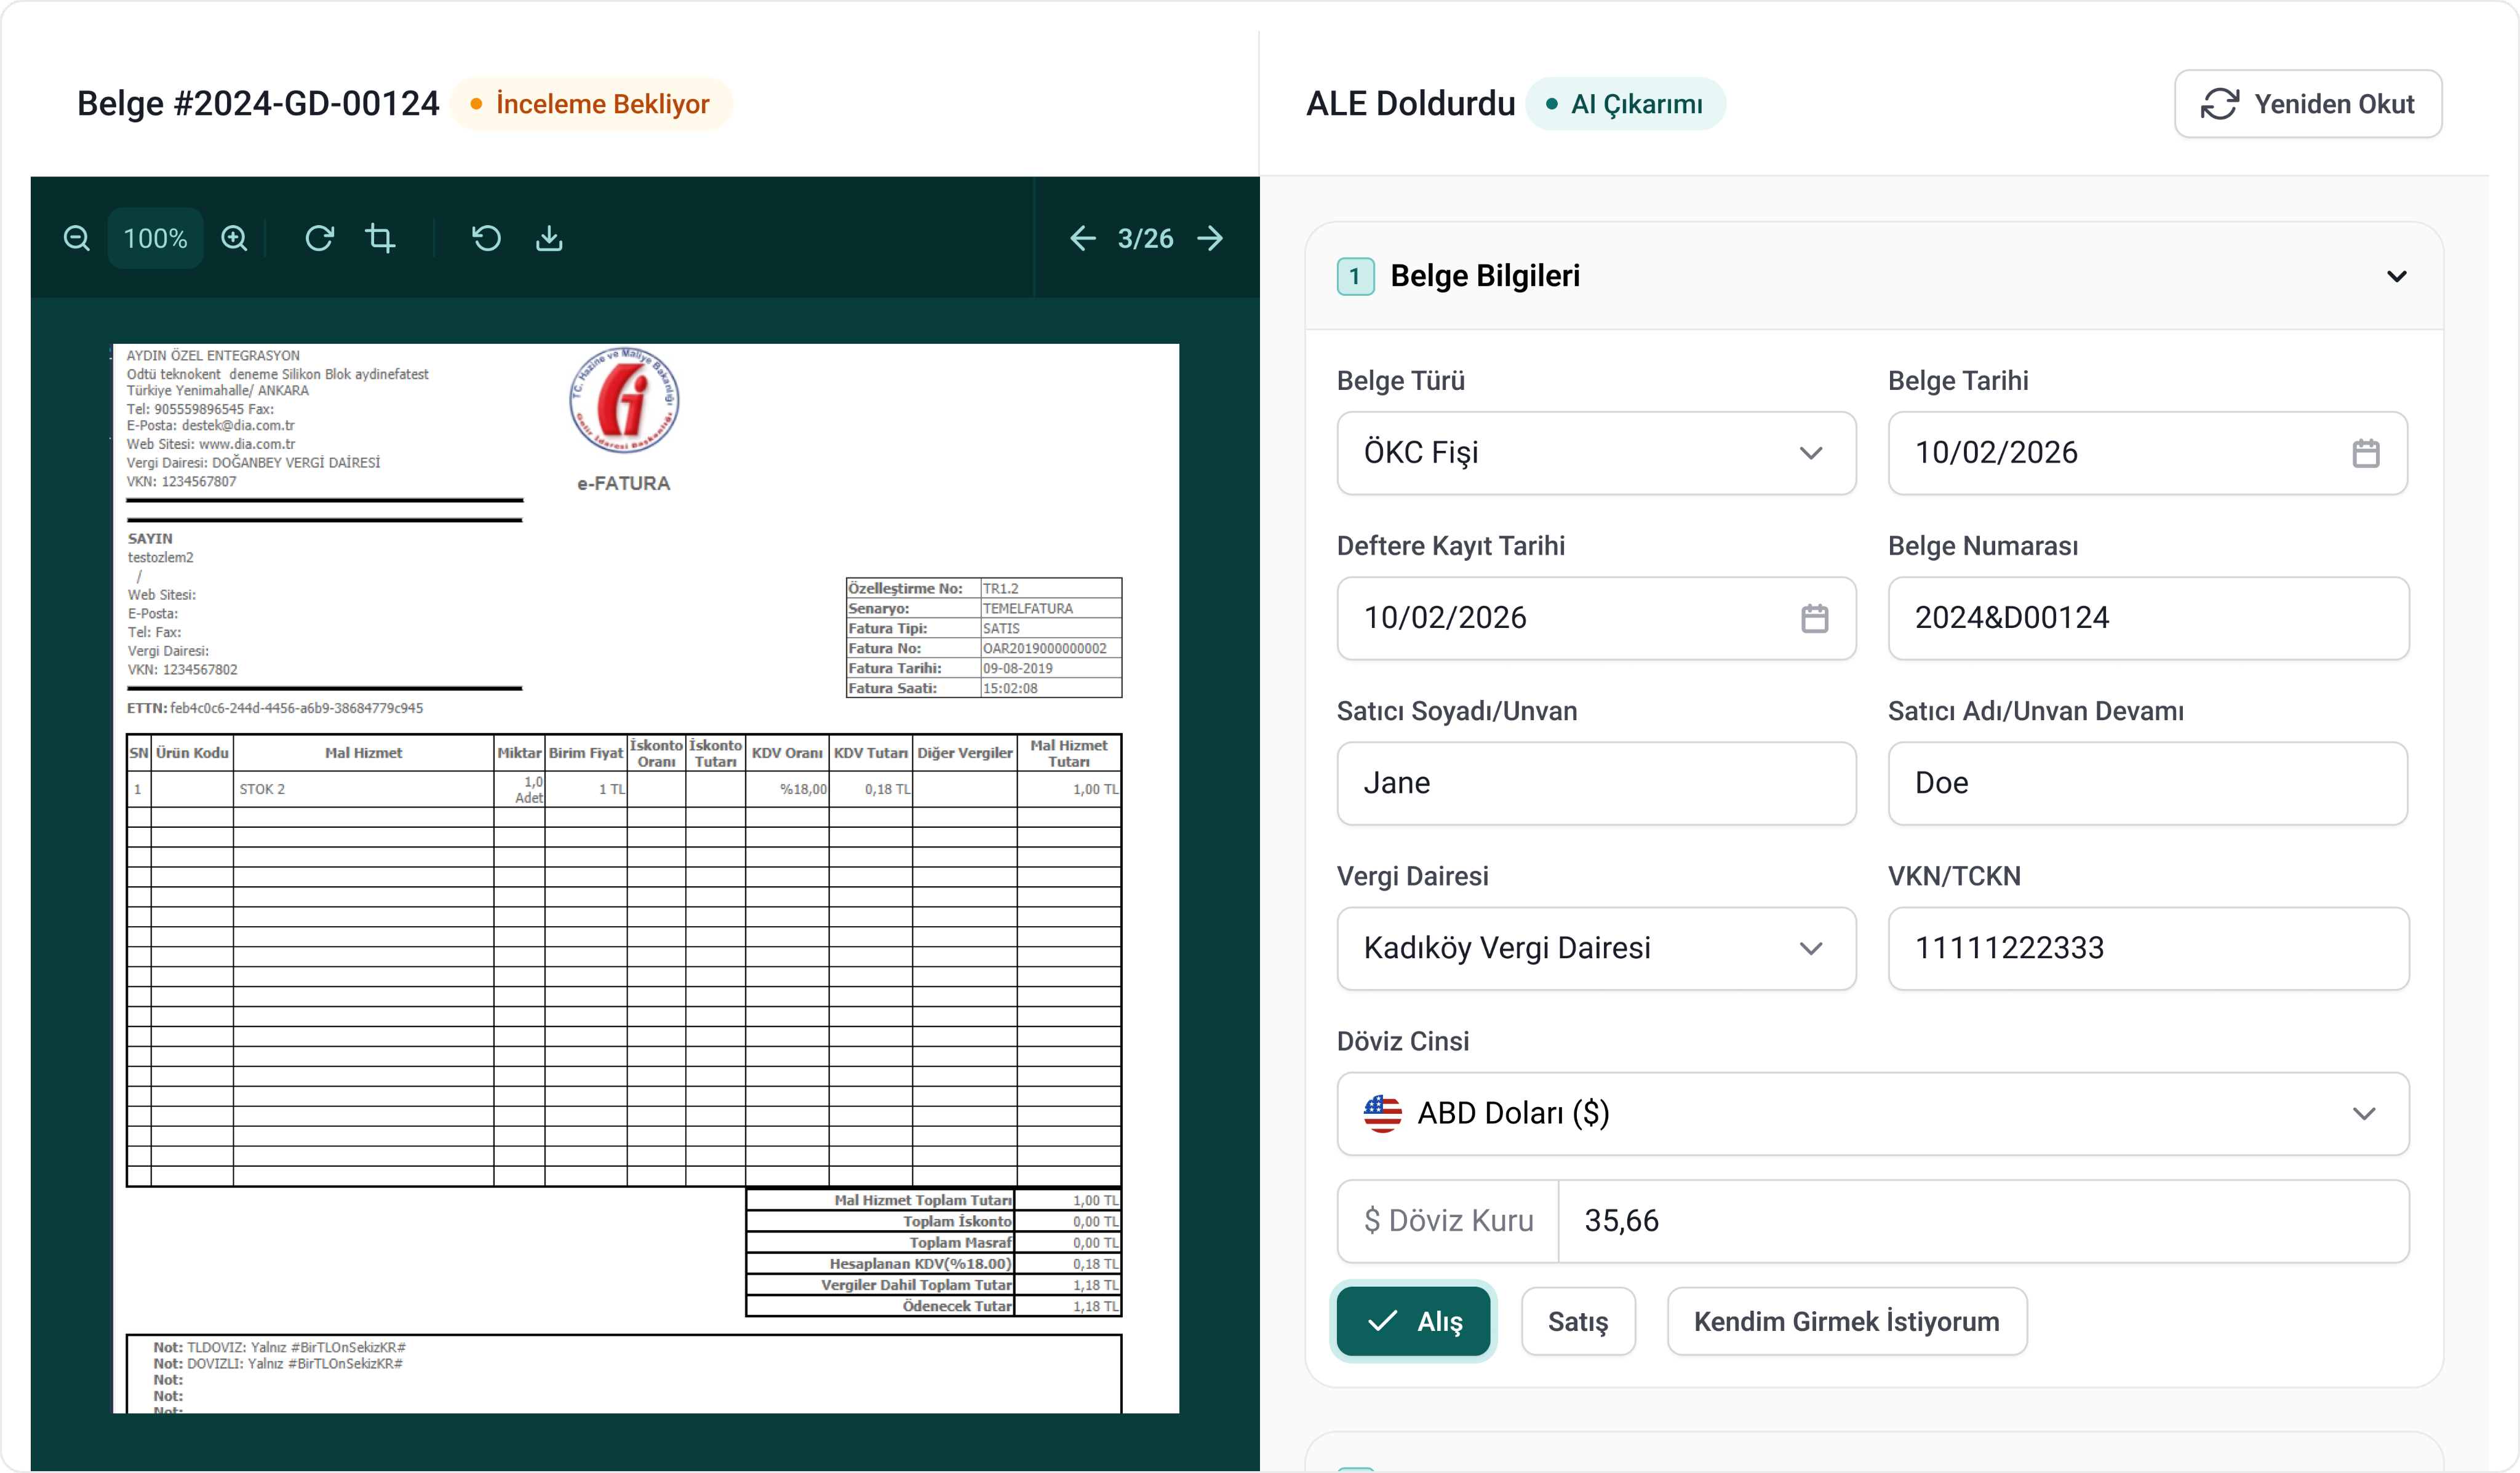
Task: Open calendar for Deftere Kayıt Tarihi
Action: point(1814,618)
